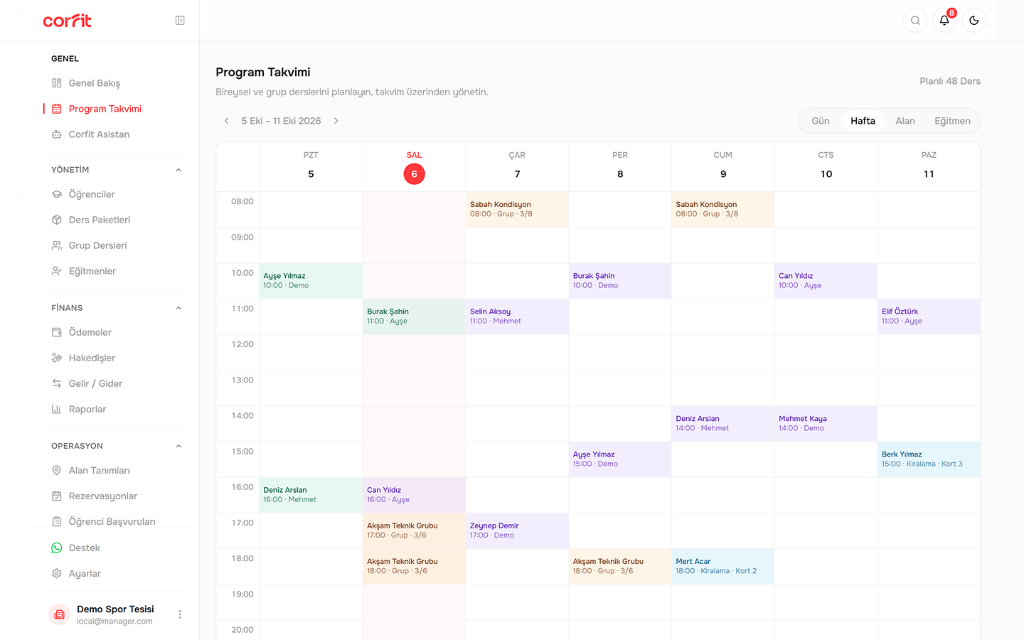Open Mehmet Kaya 14:00 demo lesson

click(825, 424)
